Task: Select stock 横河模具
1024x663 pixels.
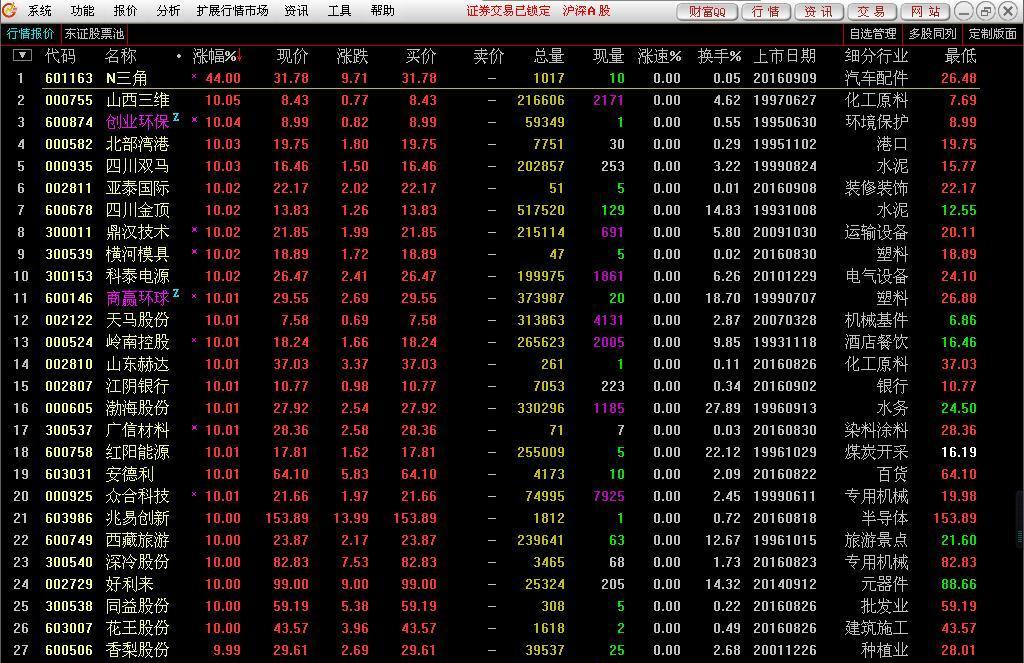Action: click(138, 254)
